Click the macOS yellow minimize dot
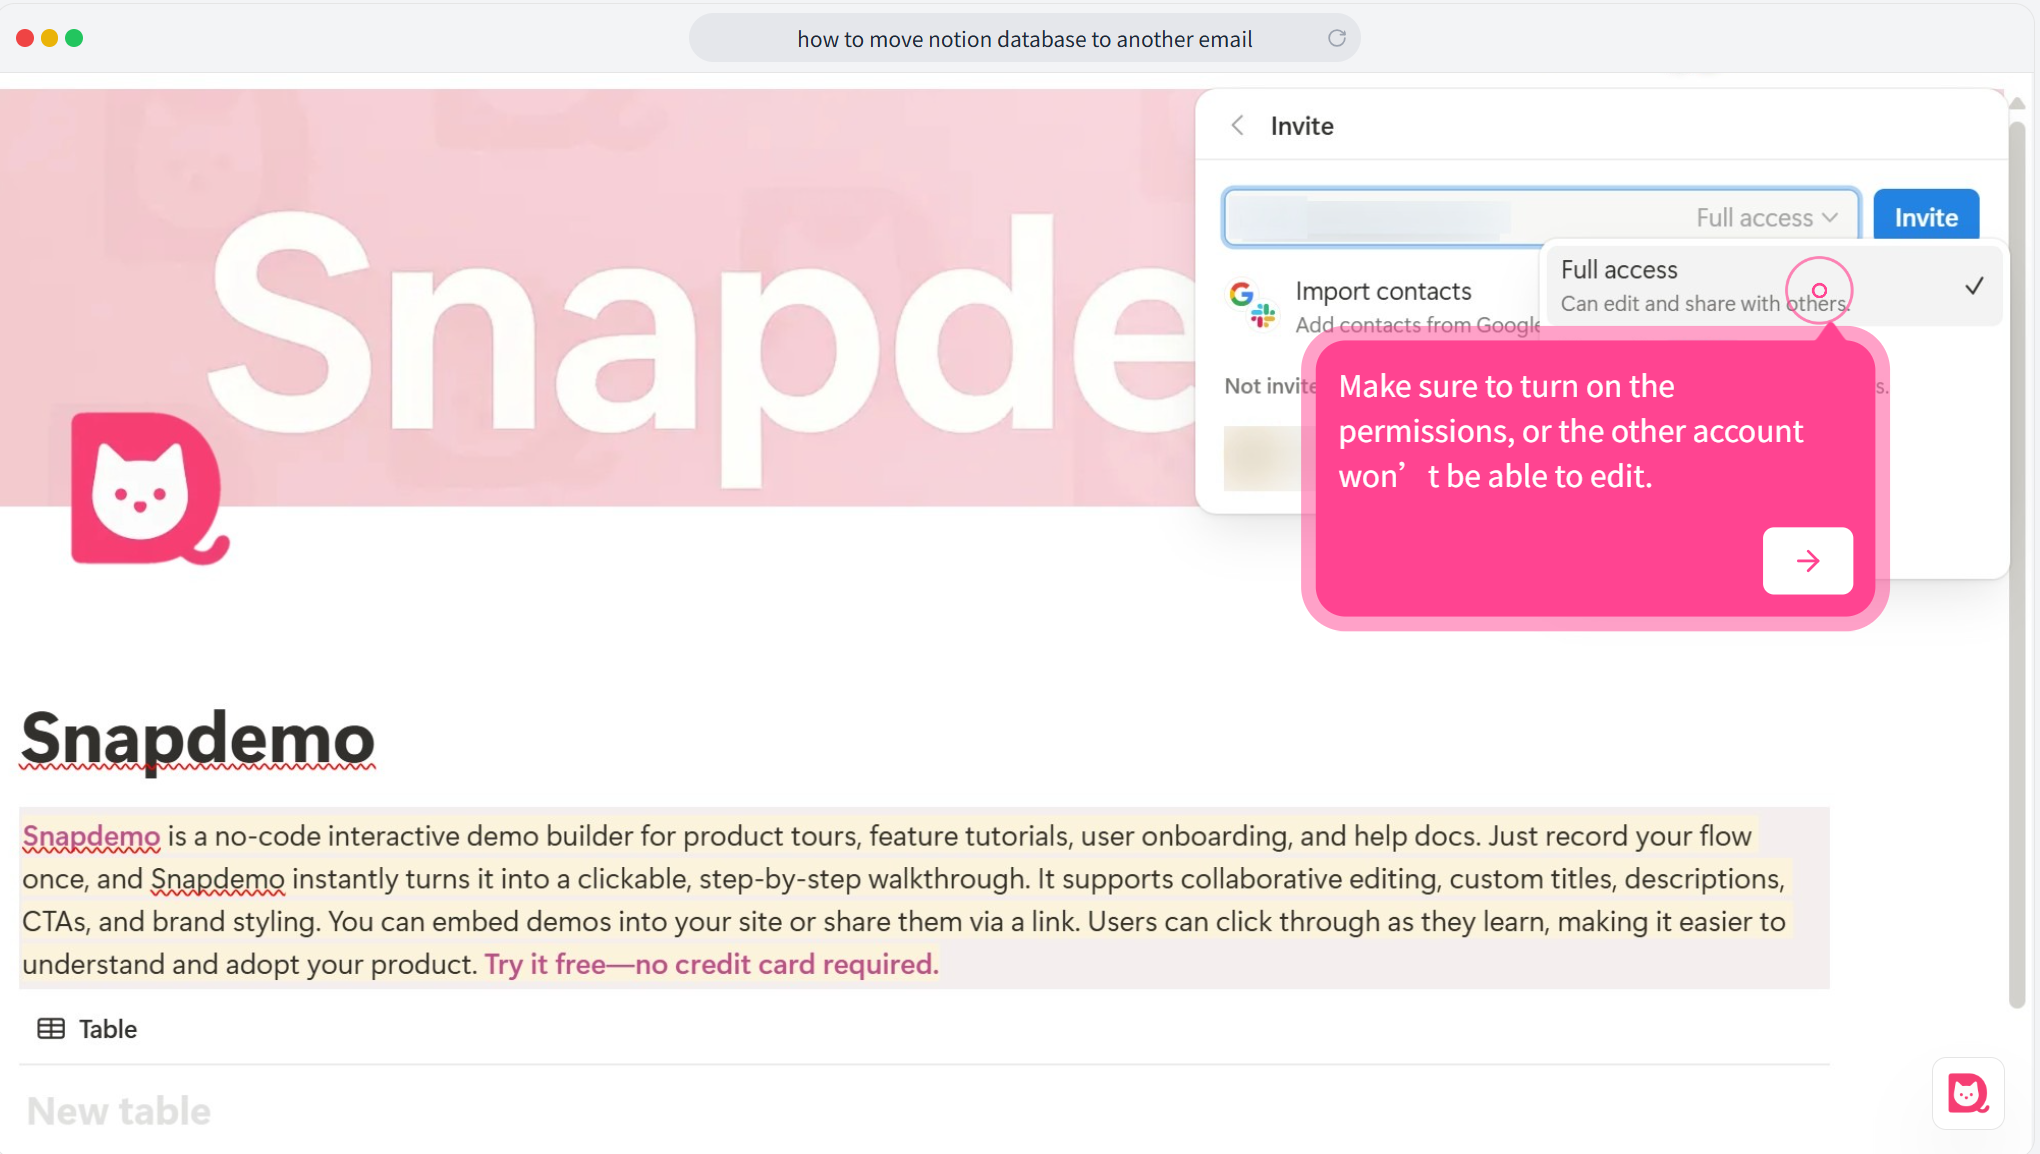This screenshot has width=2040, height=1154. [49, 38]
